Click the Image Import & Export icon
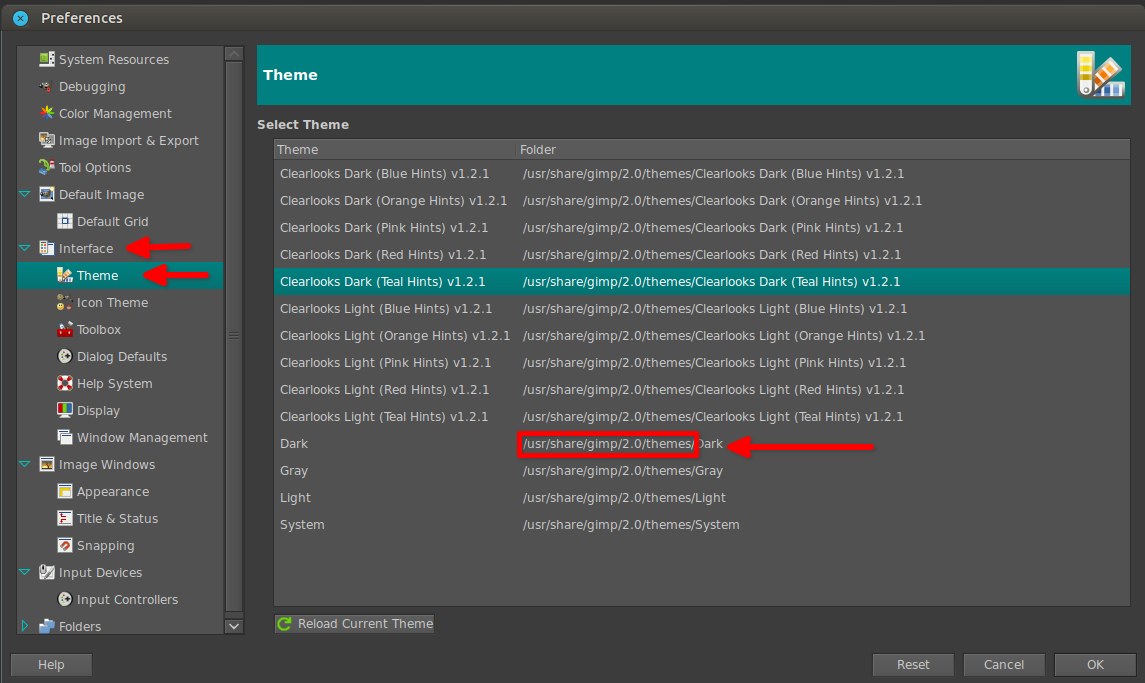The height and width of the screenshot is (683, 1145). pyautogui.click(x=47, y=140)
